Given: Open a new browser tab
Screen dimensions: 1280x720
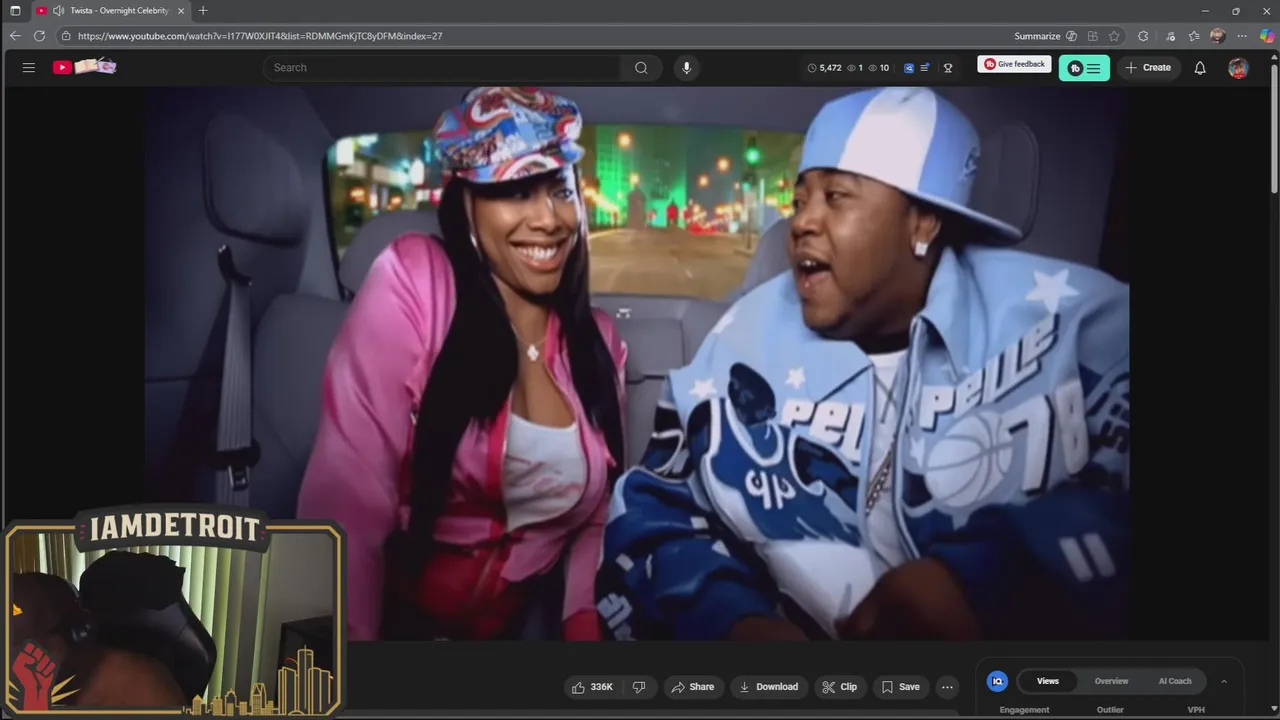Looking at the screenshot, I should 203,11.
